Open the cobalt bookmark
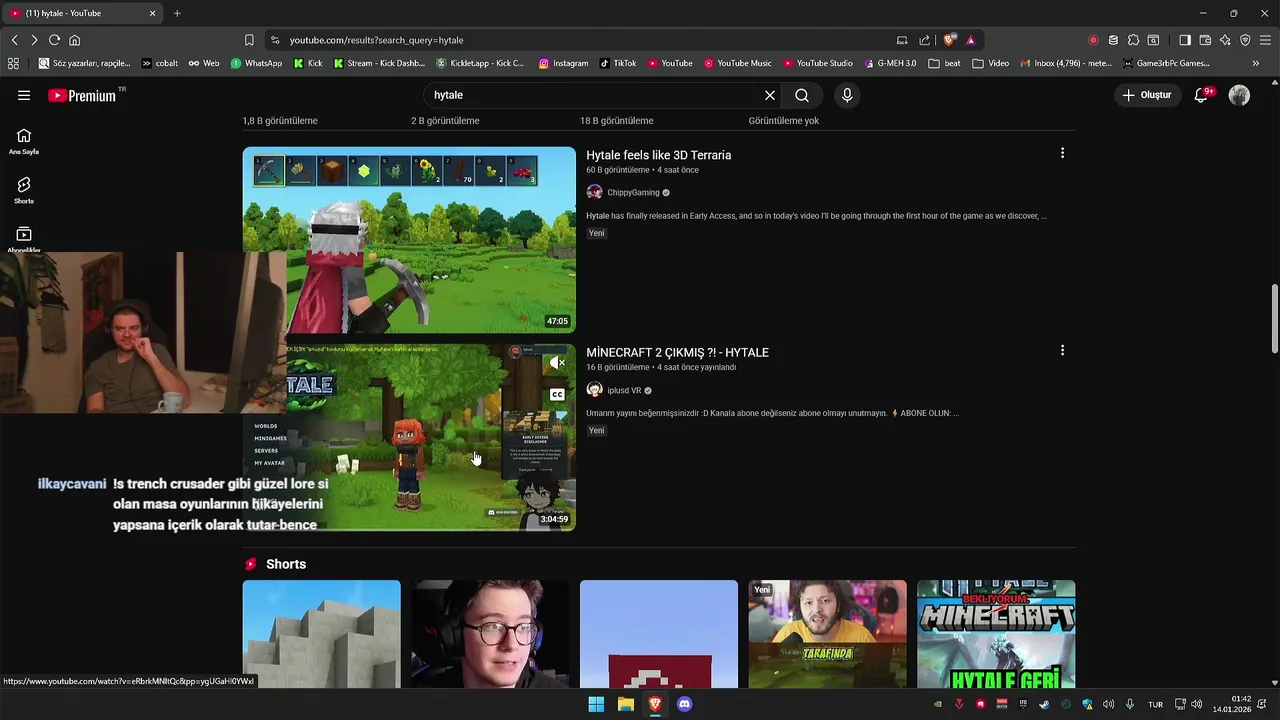The image size is (1280, 720). [159, 63]
